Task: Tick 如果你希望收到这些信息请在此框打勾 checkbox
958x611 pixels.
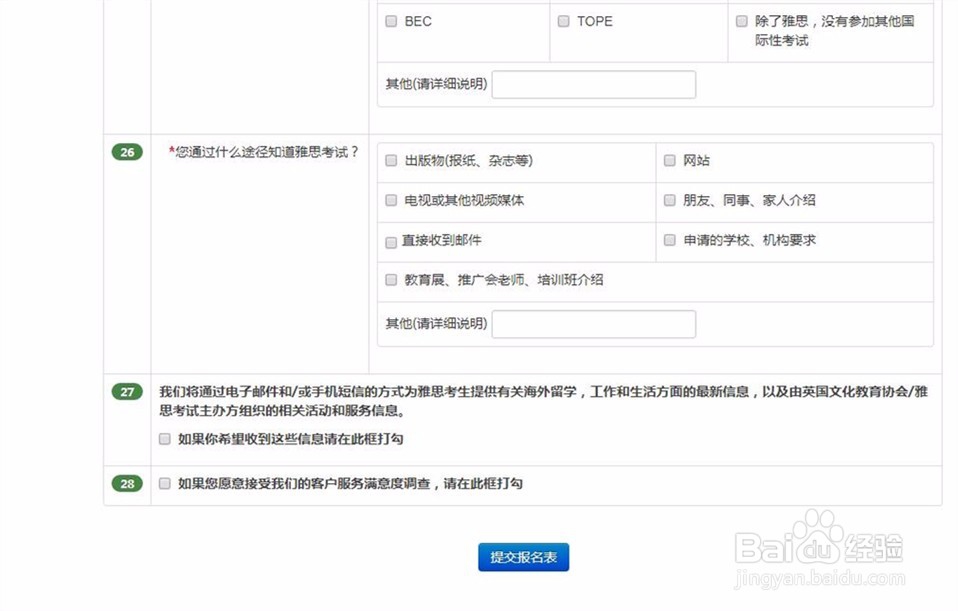Action: coord(164,439)
